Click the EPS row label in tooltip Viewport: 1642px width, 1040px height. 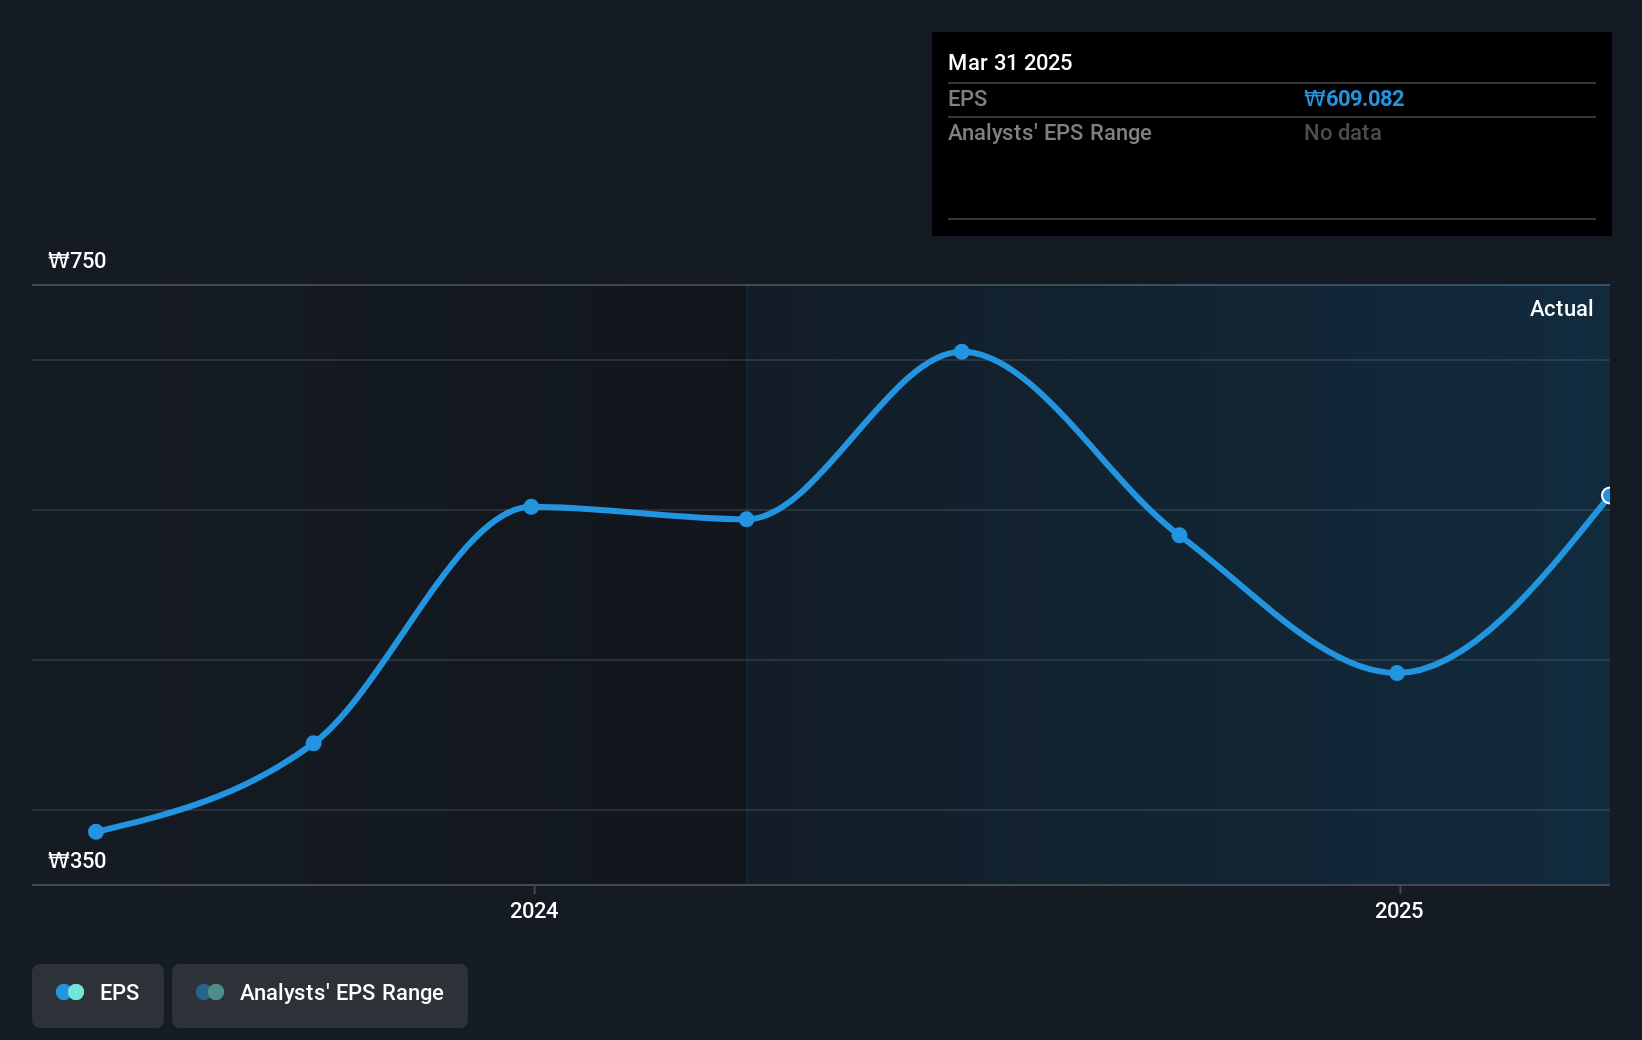click(x=967, y=98)
